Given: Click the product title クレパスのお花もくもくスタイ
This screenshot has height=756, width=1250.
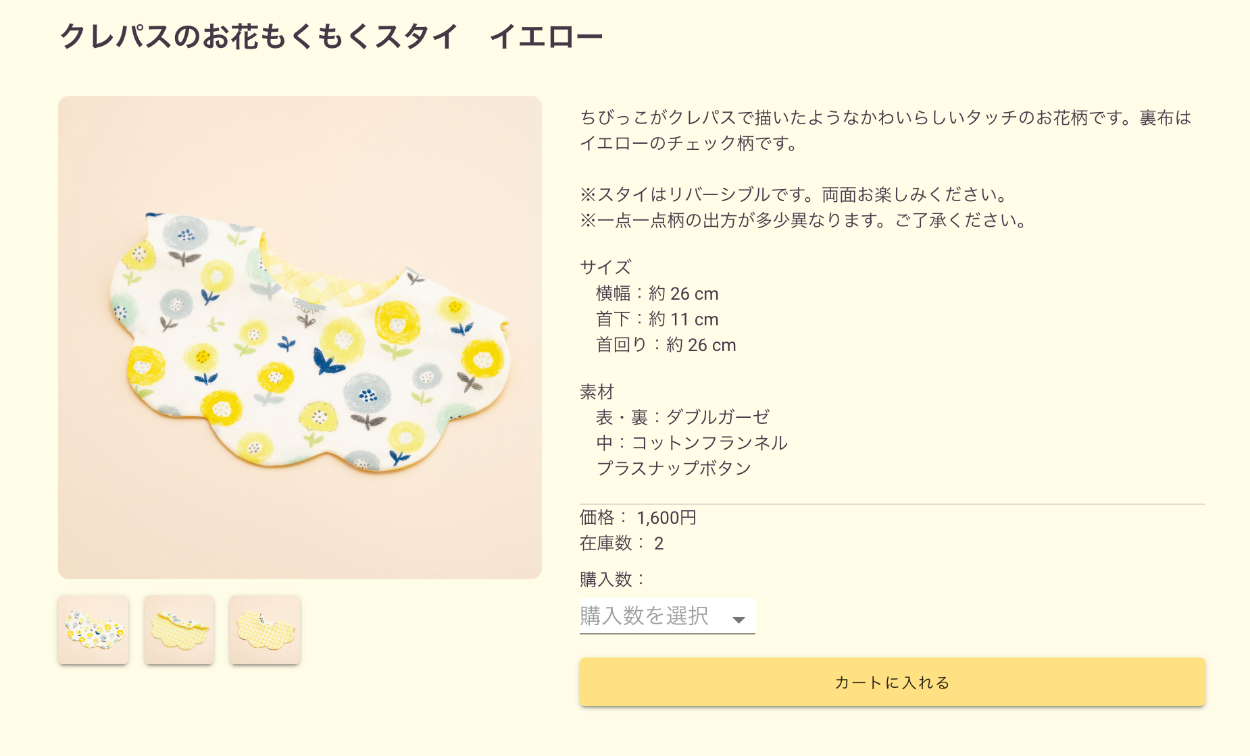Looking at the screenshot, I should (x=331, y=37).
